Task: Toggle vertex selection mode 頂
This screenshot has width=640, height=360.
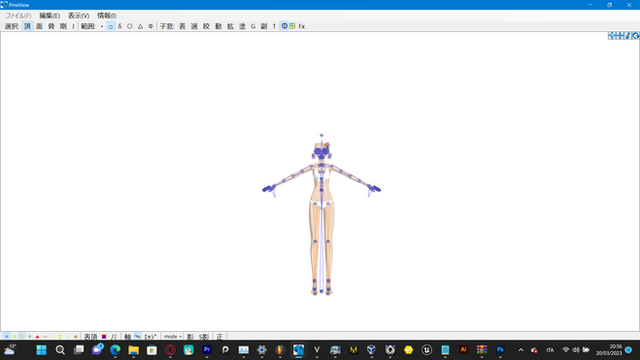Action: coord(27,26)
